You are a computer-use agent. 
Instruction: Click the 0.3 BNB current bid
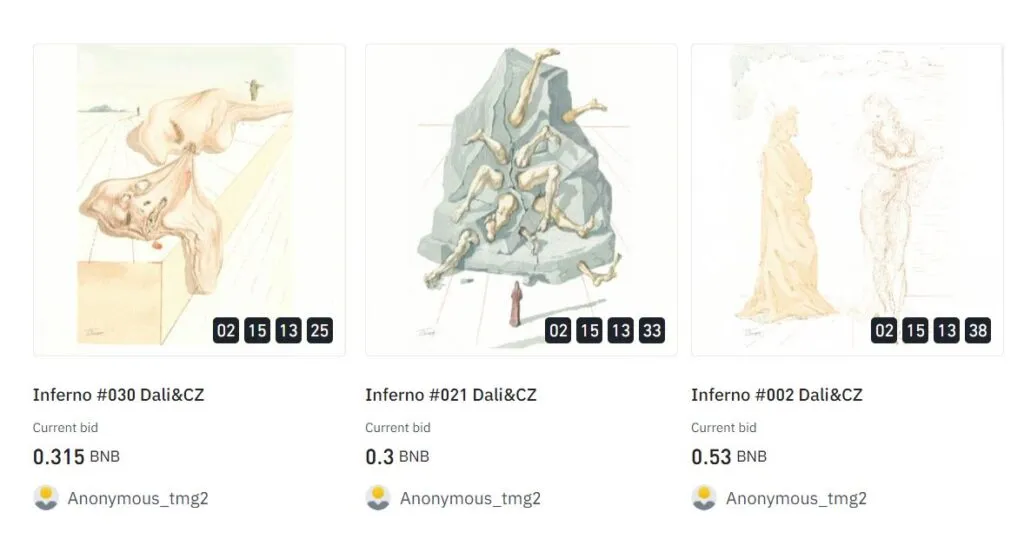pos(397,457)
